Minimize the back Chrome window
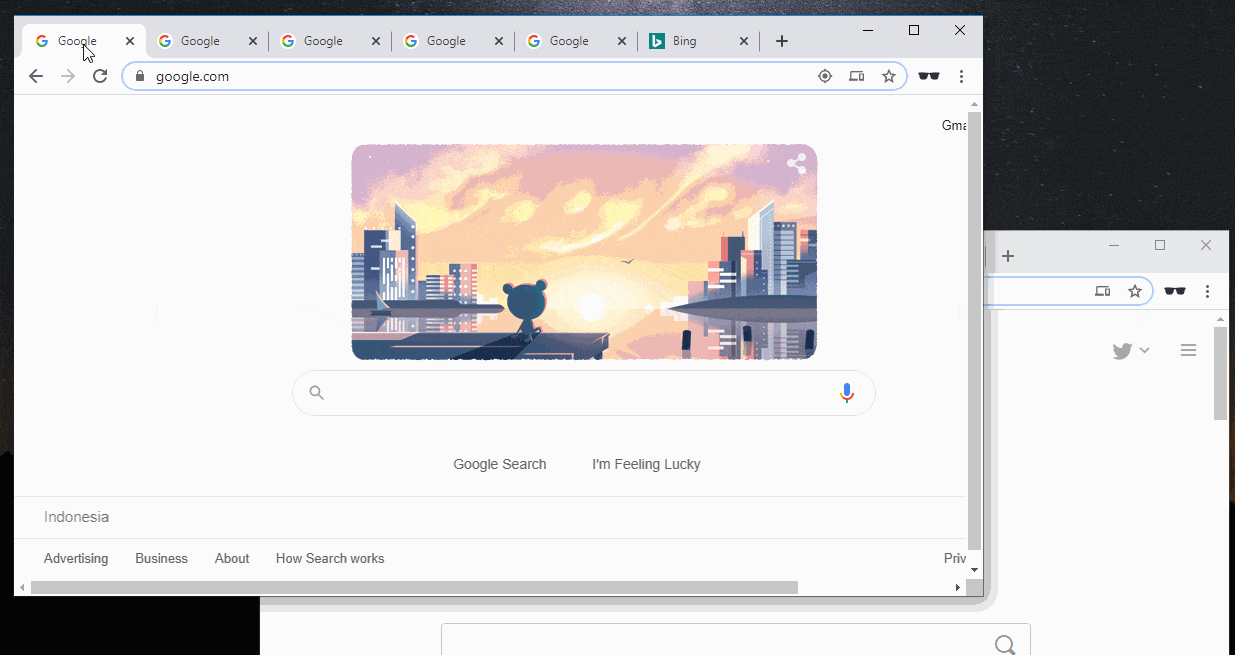1235x655 pixels. (x=1114, y=245)
